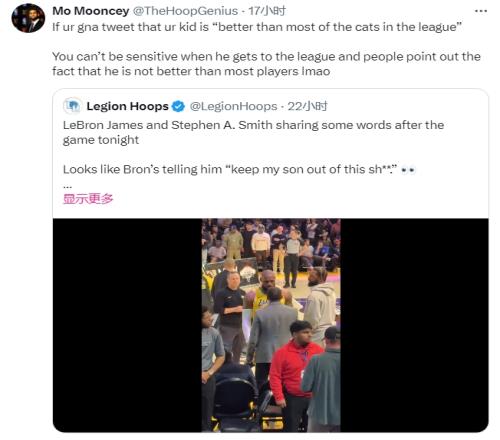Click the blue verified badge
The height and width of the screenshot is (440, 500).
[178, 106]
